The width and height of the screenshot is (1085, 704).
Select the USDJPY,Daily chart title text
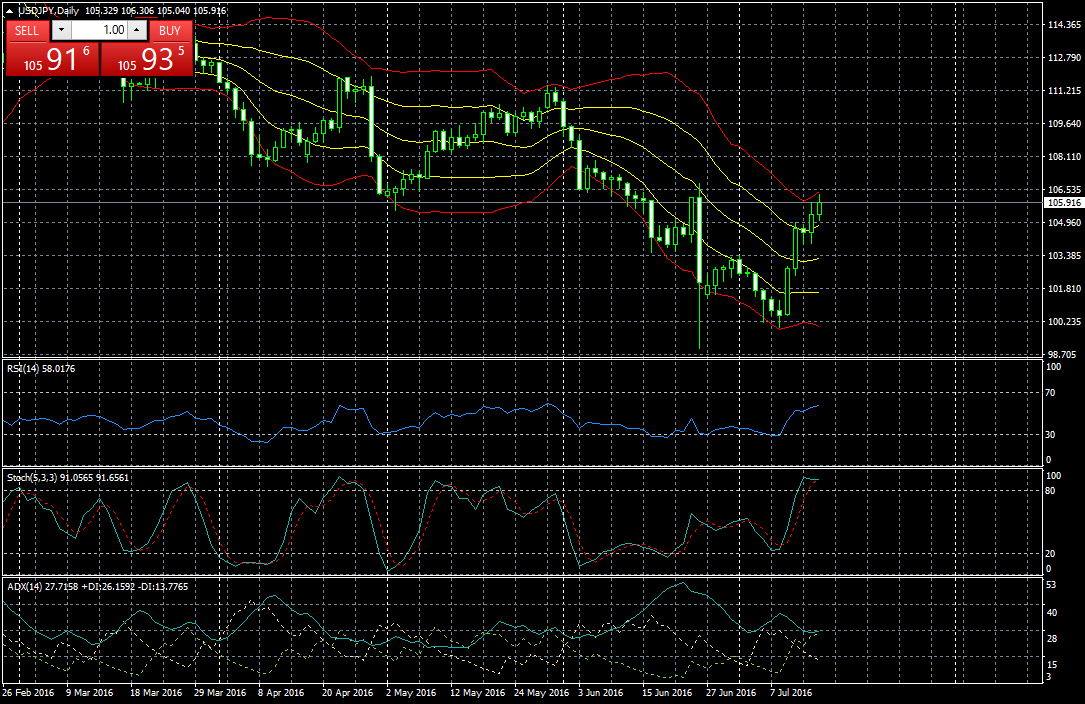[x=50, y=10]
